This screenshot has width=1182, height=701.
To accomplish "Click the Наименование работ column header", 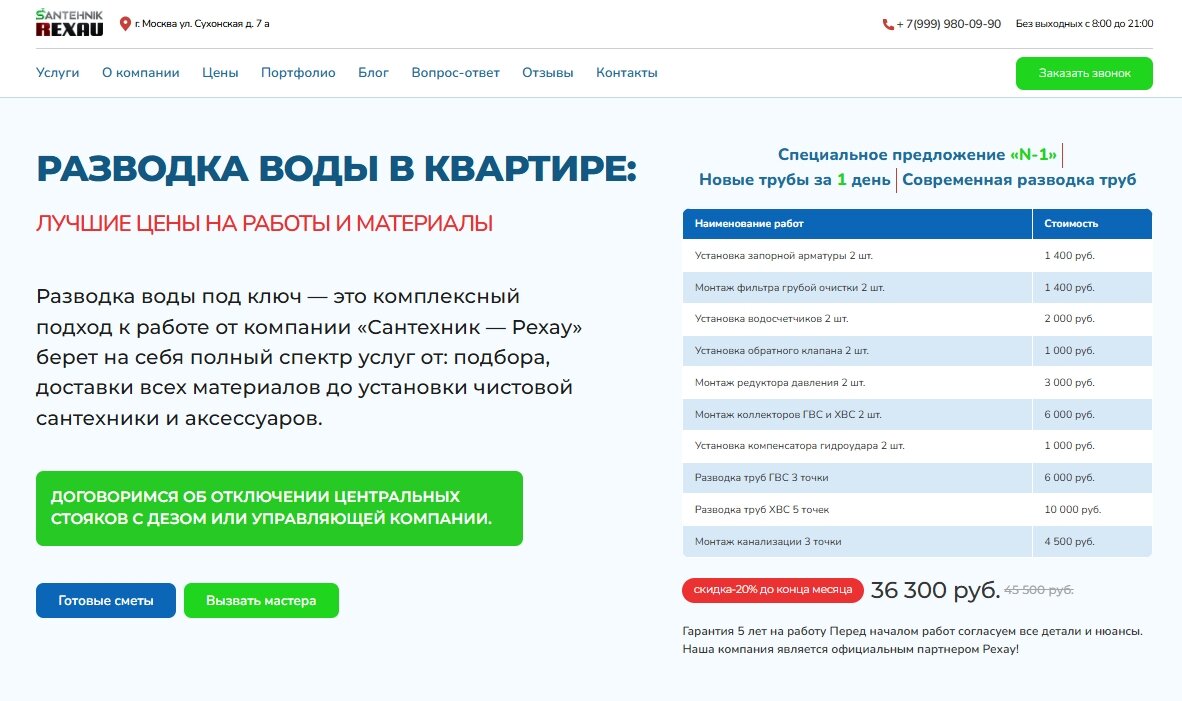I will [857, 224].
